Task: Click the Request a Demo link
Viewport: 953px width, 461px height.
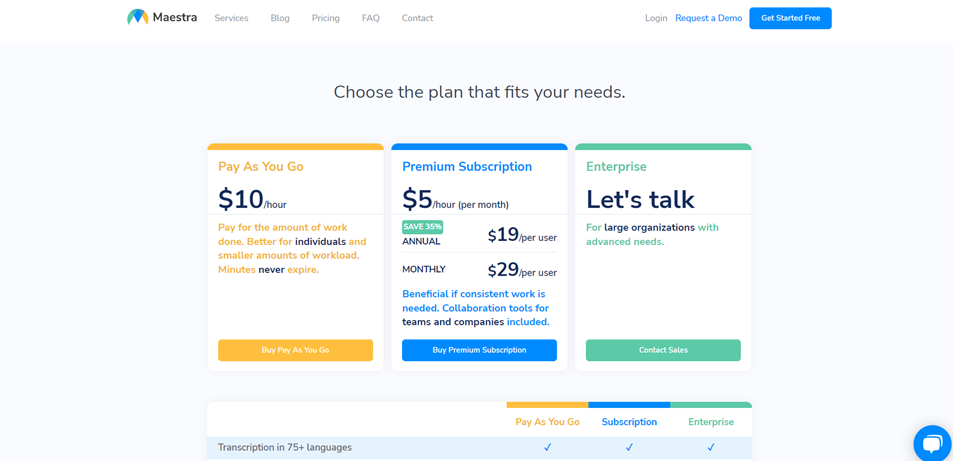Action: 708,18
